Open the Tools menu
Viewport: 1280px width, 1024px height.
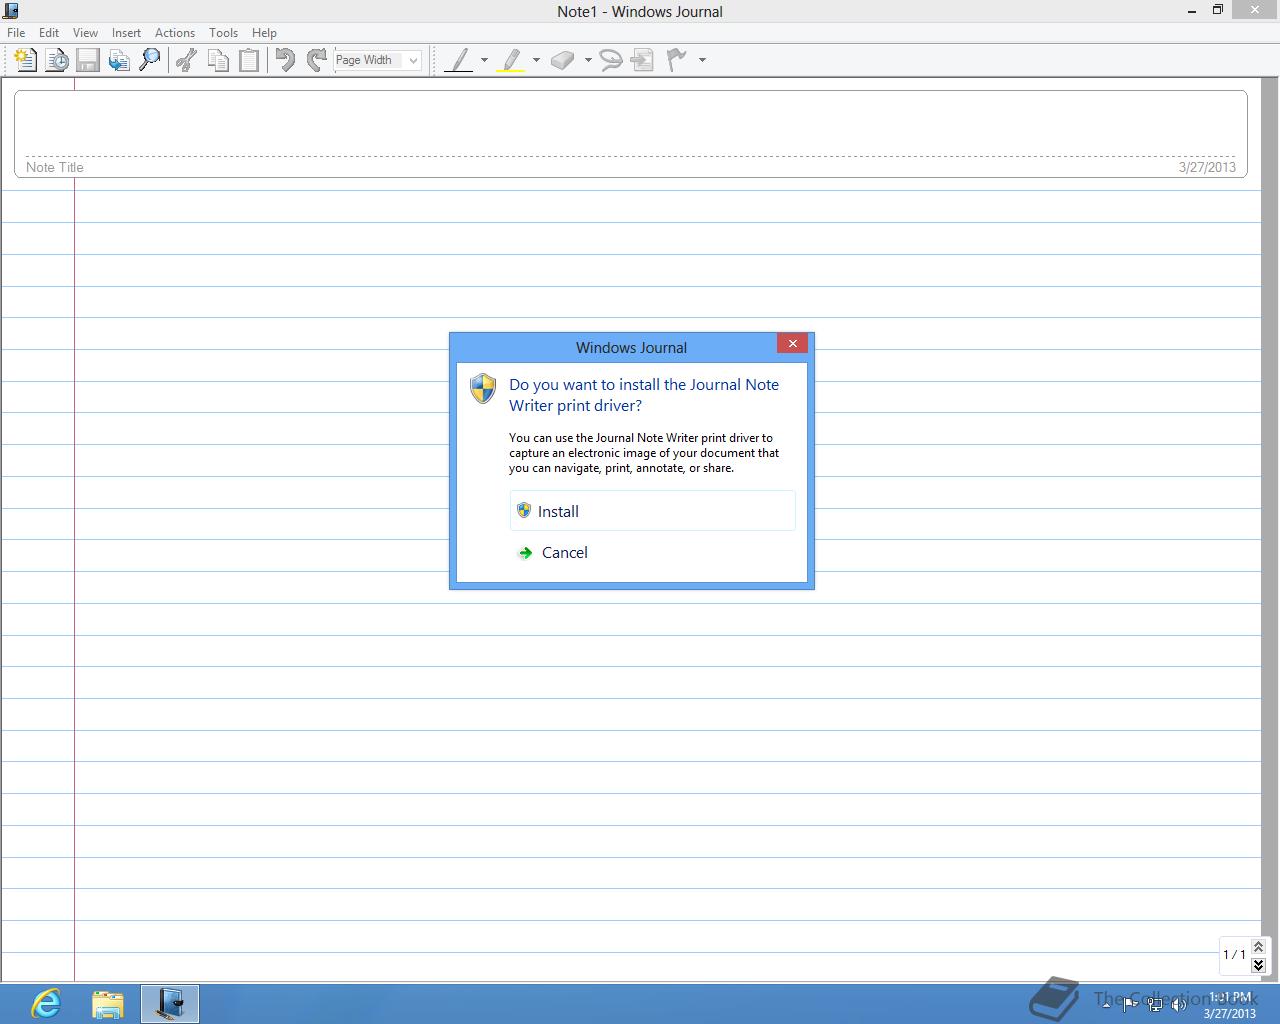(224, 33)
